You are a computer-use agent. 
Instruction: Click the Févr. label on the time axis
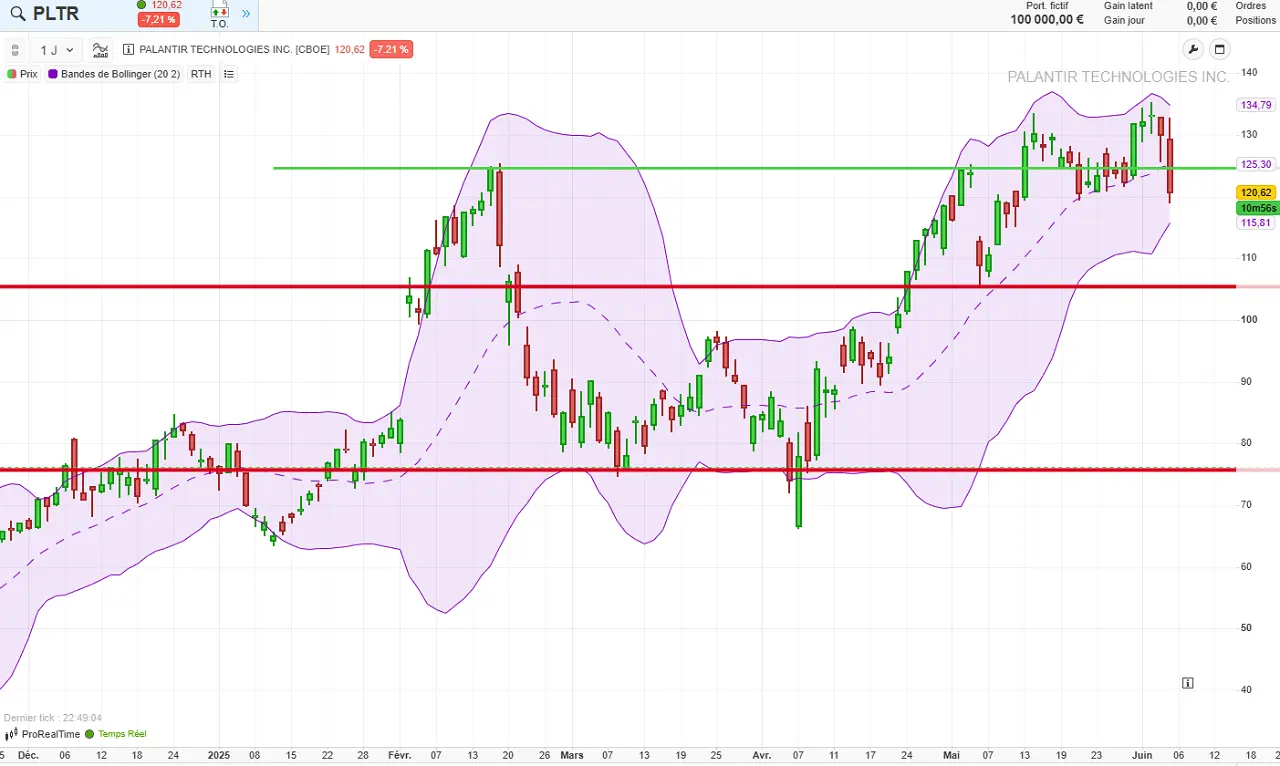click(398, 755)
